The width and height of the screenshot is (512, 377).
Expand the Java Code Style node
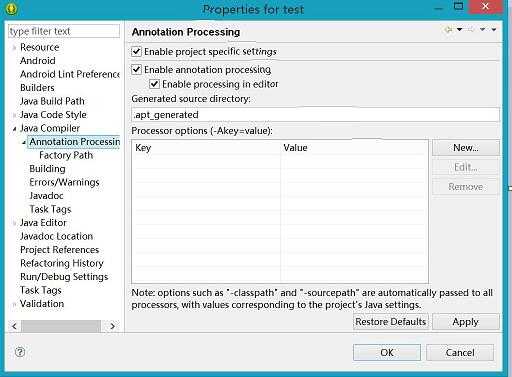(x=14, y=115)
